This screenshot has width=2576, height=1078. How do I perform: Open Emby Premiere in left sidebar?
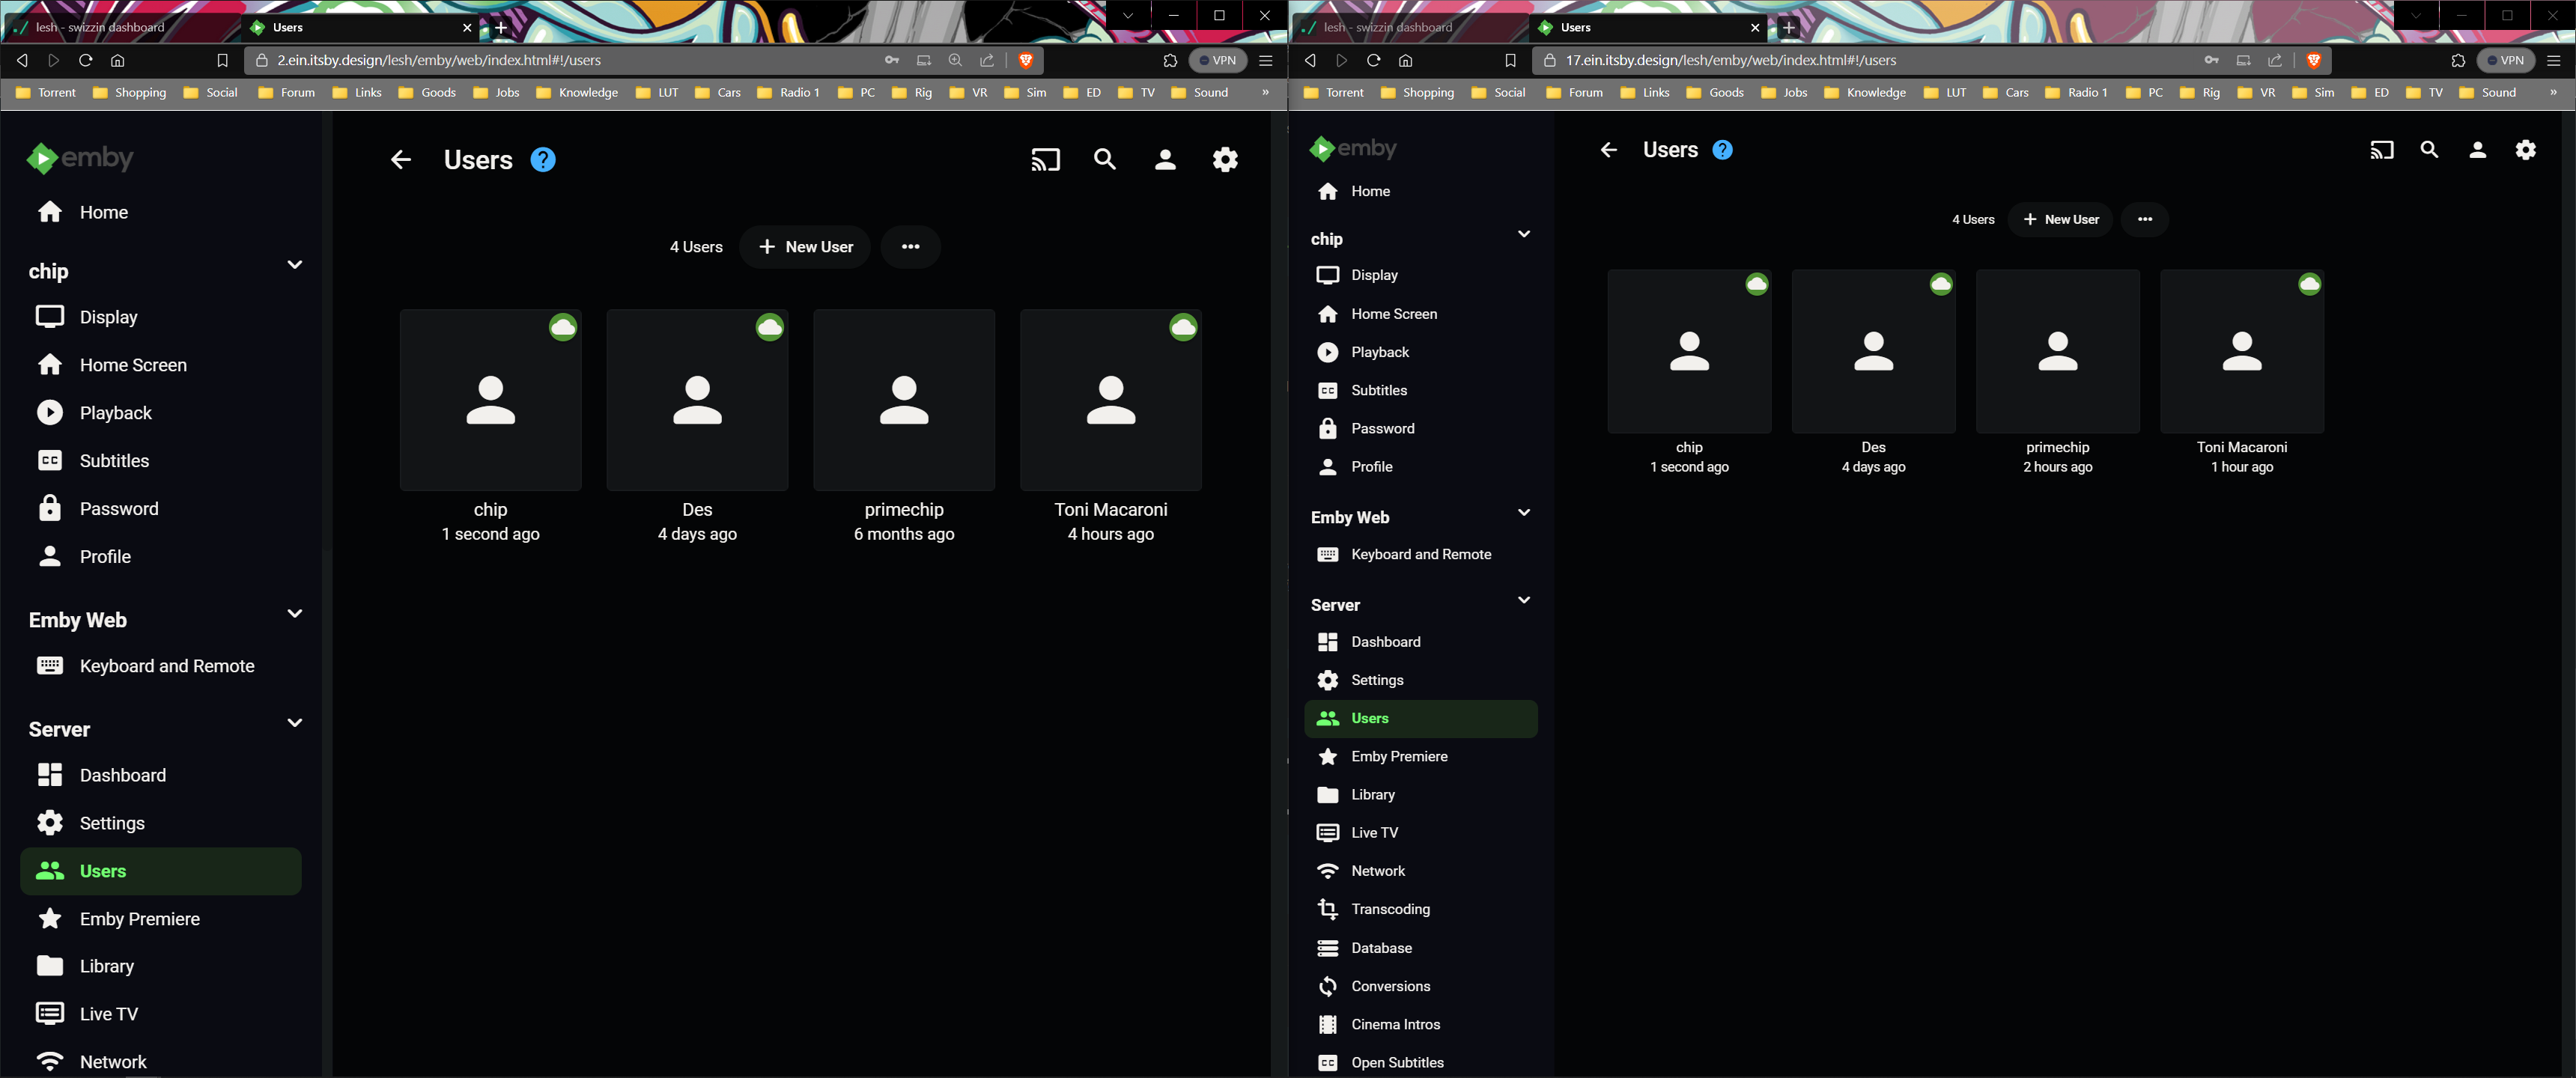pos(140,919)
